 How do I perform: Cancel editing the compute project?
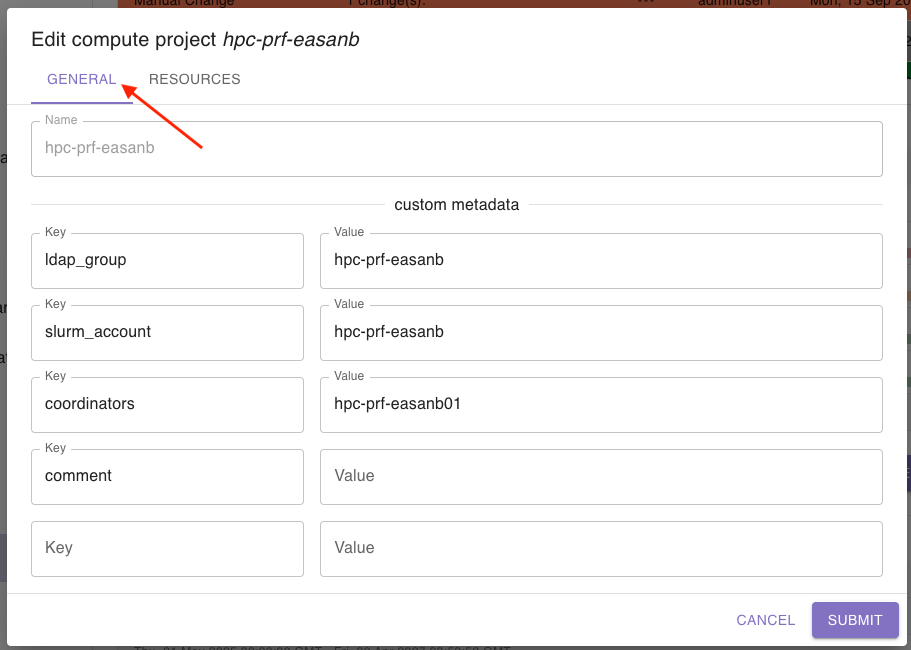(765, 620)
